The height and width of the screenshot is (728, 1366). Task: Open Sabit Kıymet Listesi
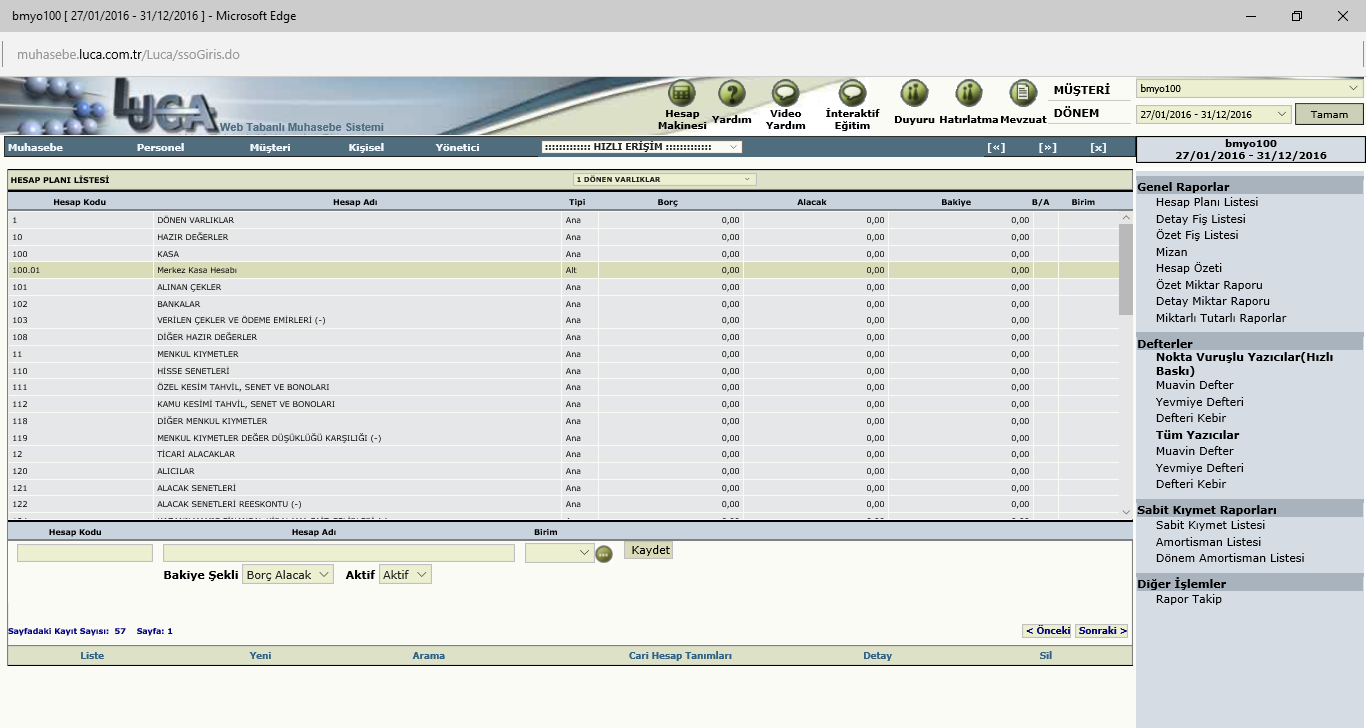click(1210, 525)
